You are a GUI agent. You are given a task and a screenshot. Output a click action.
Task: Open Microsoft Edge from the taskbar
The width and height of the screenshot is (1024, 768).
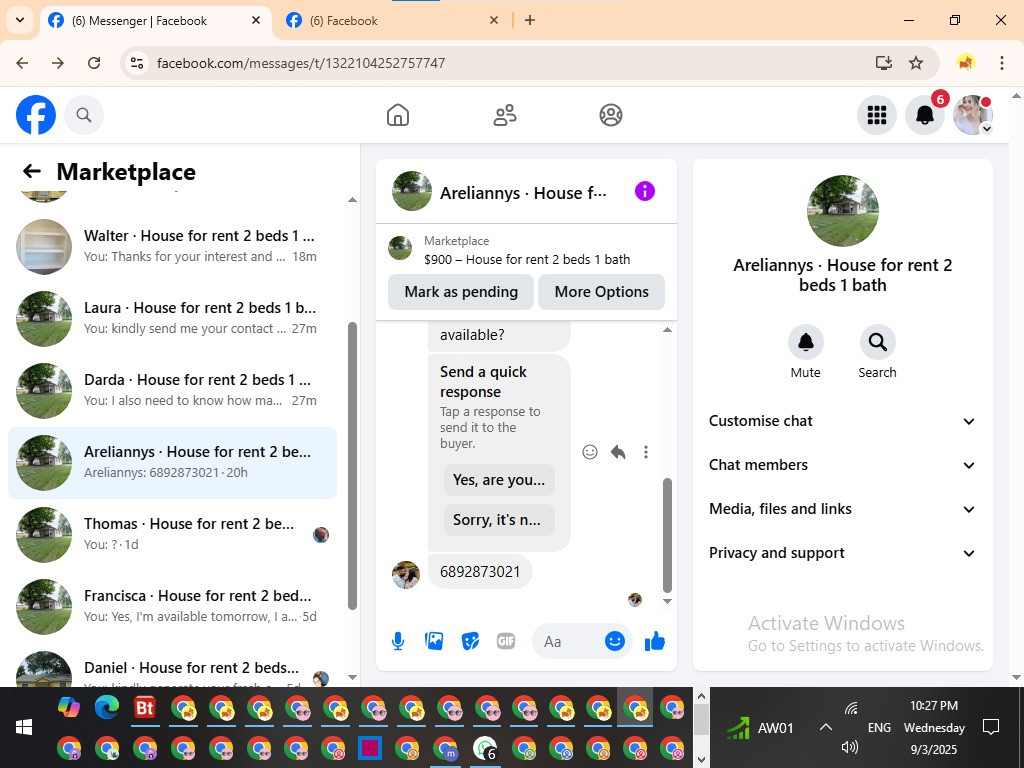(x=106, y=707)
